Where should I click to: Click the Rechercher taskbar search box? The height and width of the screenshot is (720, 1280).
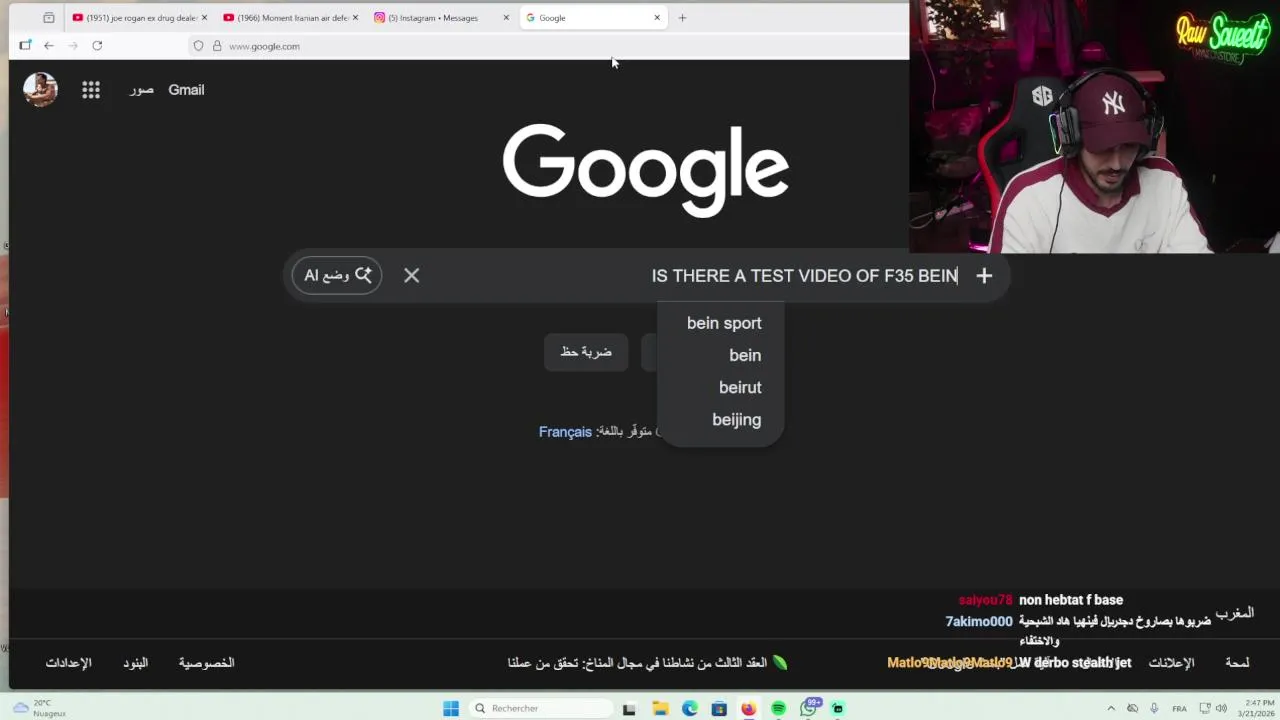pyautogui.click(x=541, y=708)
